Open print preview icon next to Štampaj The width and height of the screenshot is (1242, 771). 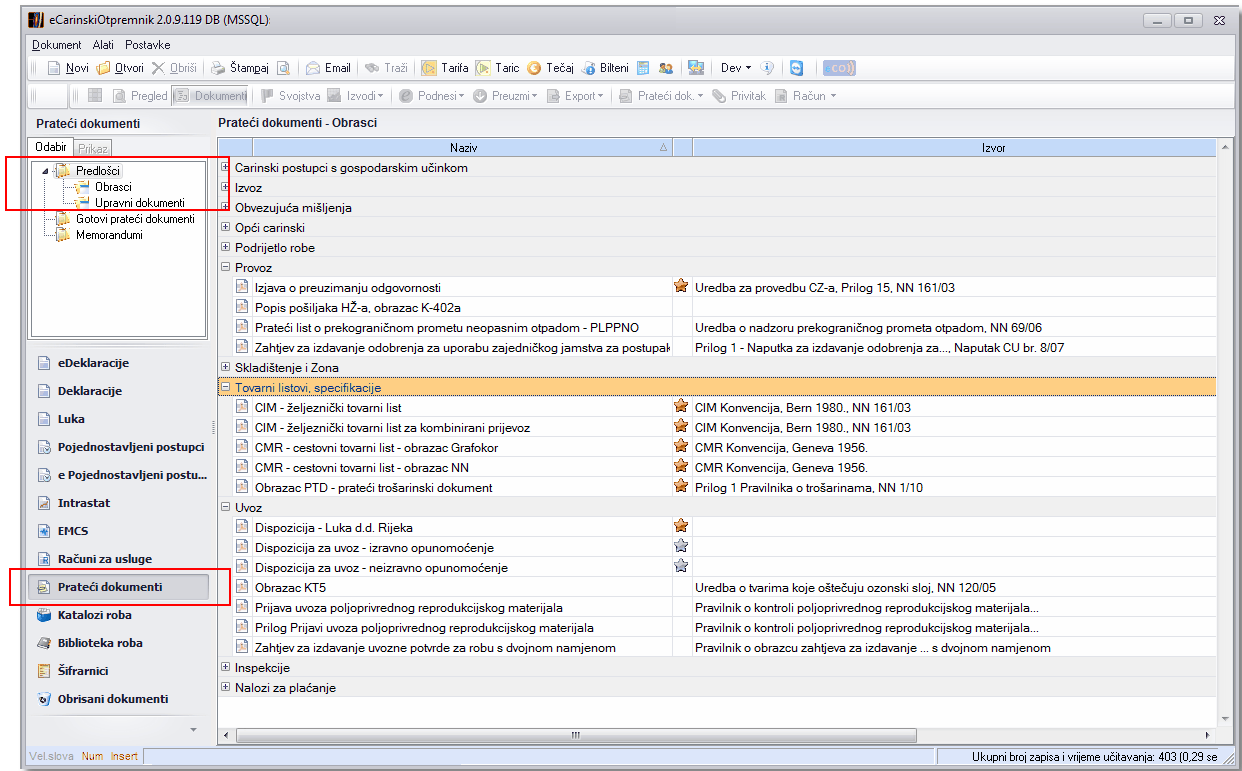pos(284,68)
